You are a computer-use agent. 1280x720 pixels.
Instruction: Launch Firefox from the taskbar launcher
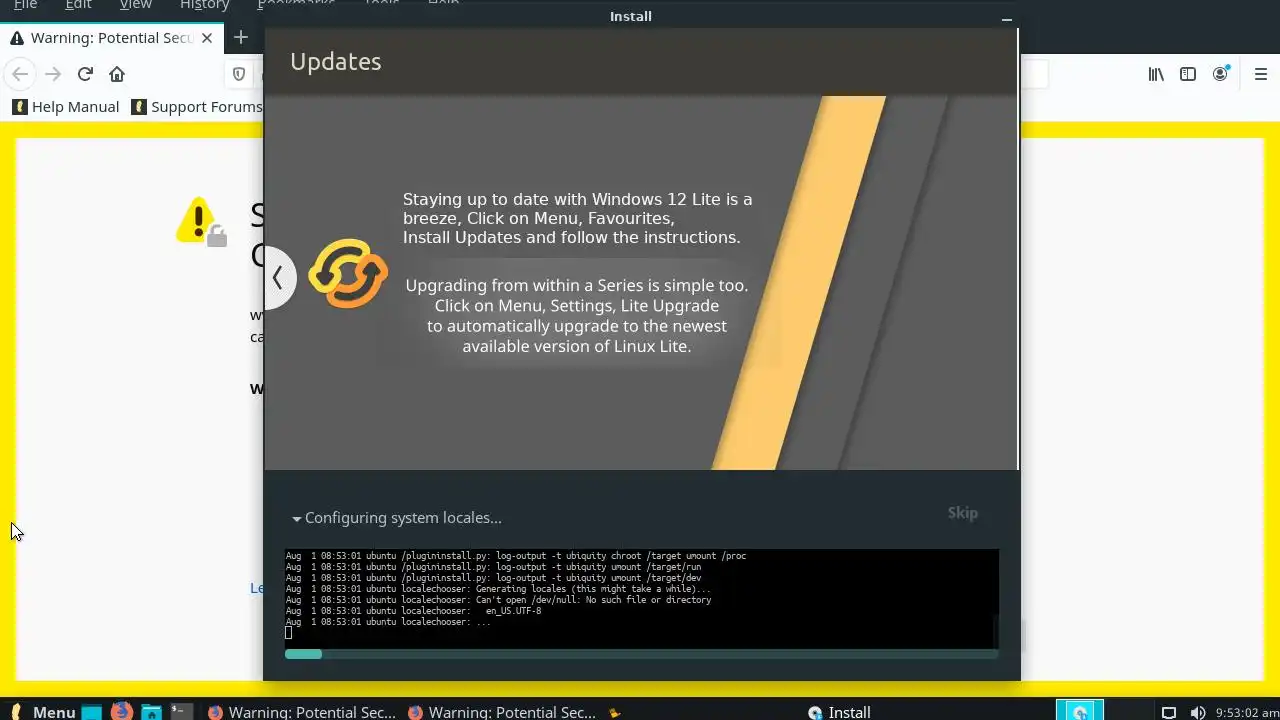(122, 711)
